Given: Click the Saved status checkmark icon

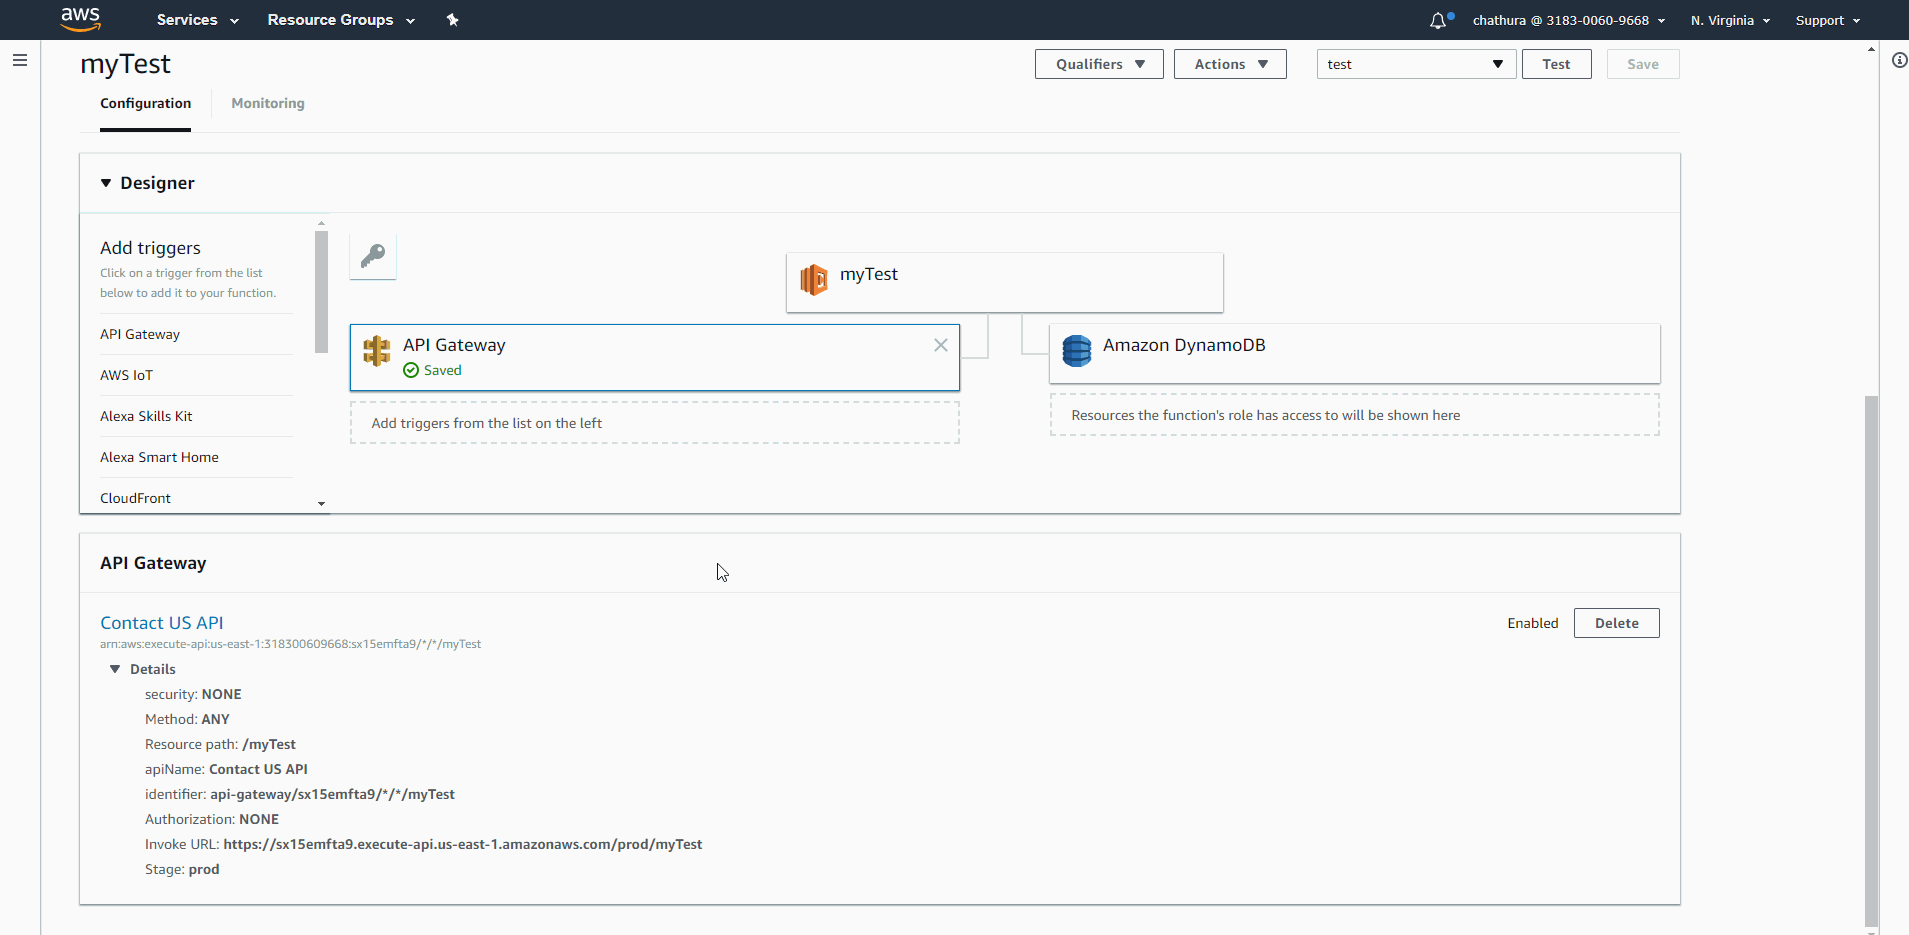Looking at the screenshot, I should [x=411, y=370].
